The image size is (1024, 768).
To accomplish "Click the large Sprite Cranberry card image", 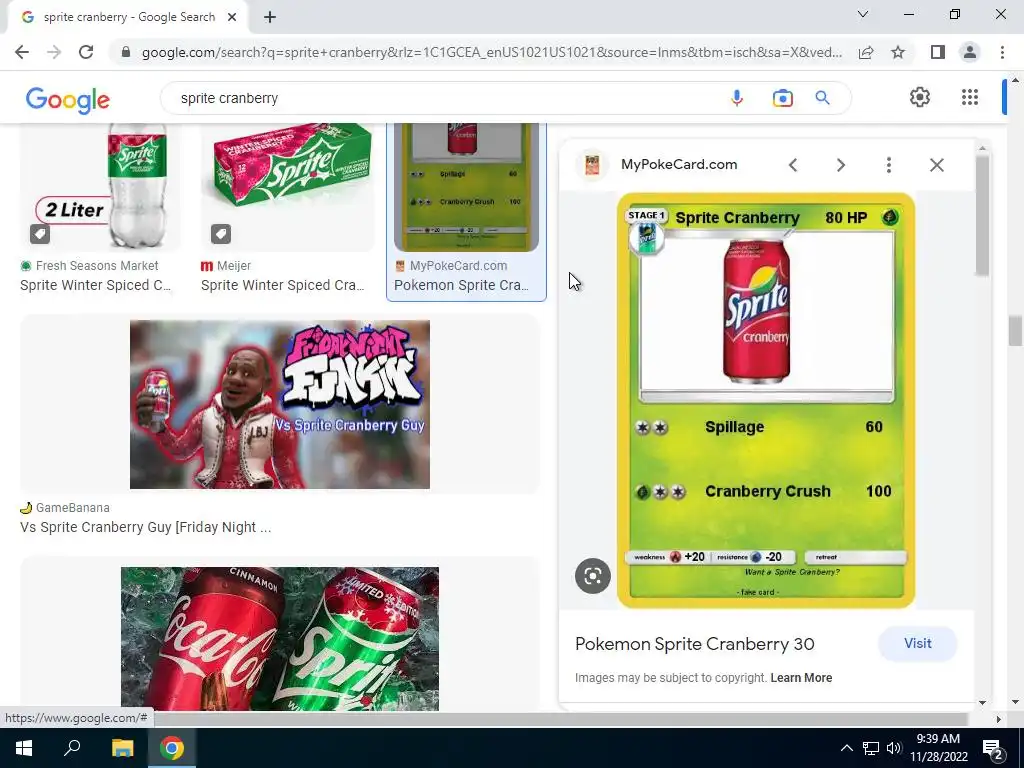I will (766, 400).
